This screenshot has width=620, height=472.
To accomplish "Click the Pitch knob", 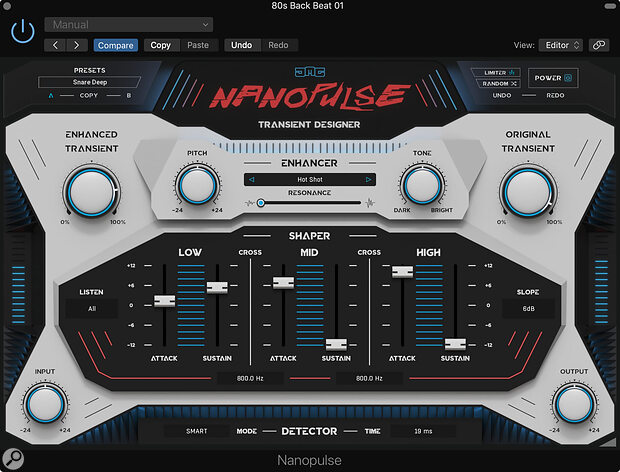I will pyautogui.click(x=197, y=185).
